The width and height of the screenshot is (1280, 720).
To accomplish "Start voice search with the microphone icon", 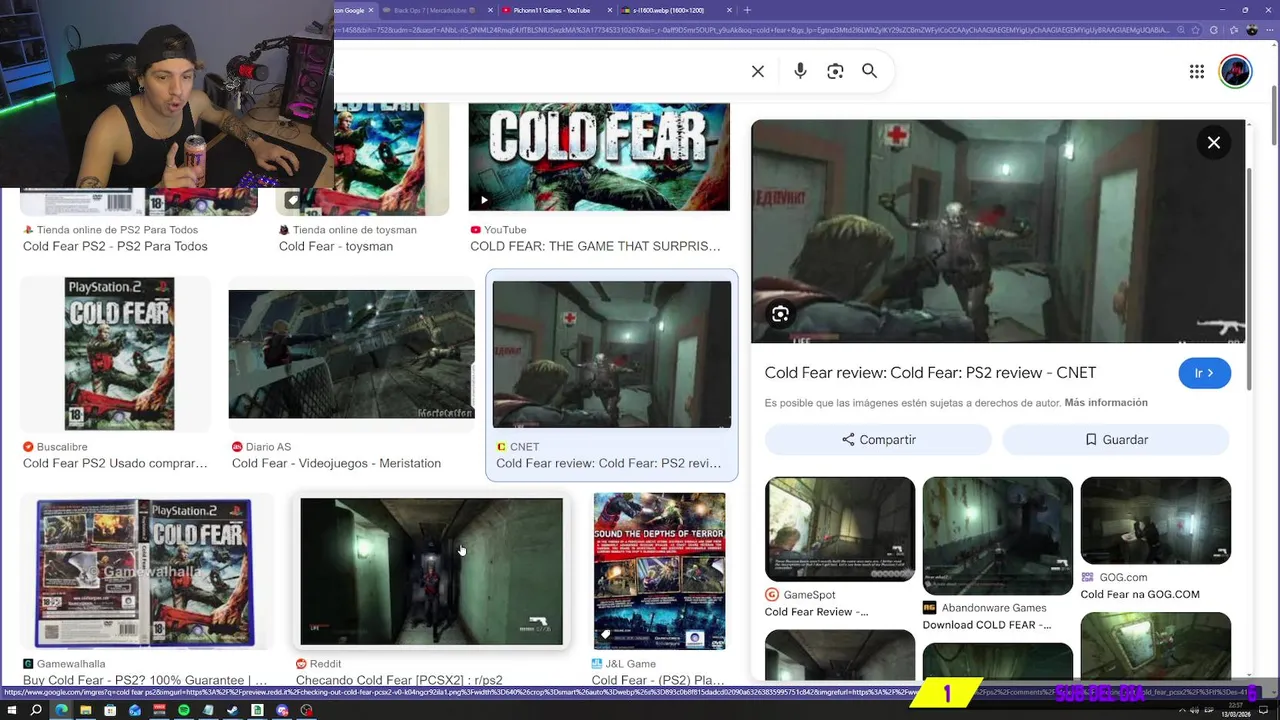I will (x=800, y=71).
